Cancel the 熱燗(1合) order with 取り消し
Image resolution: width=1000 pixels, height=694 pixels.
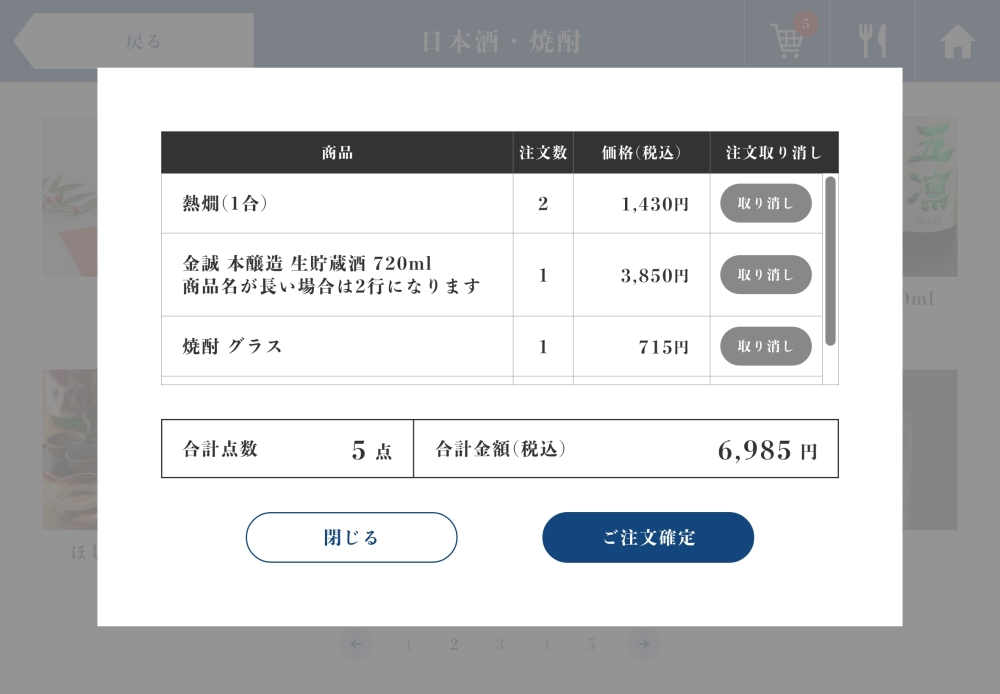(x=765, y=203)
